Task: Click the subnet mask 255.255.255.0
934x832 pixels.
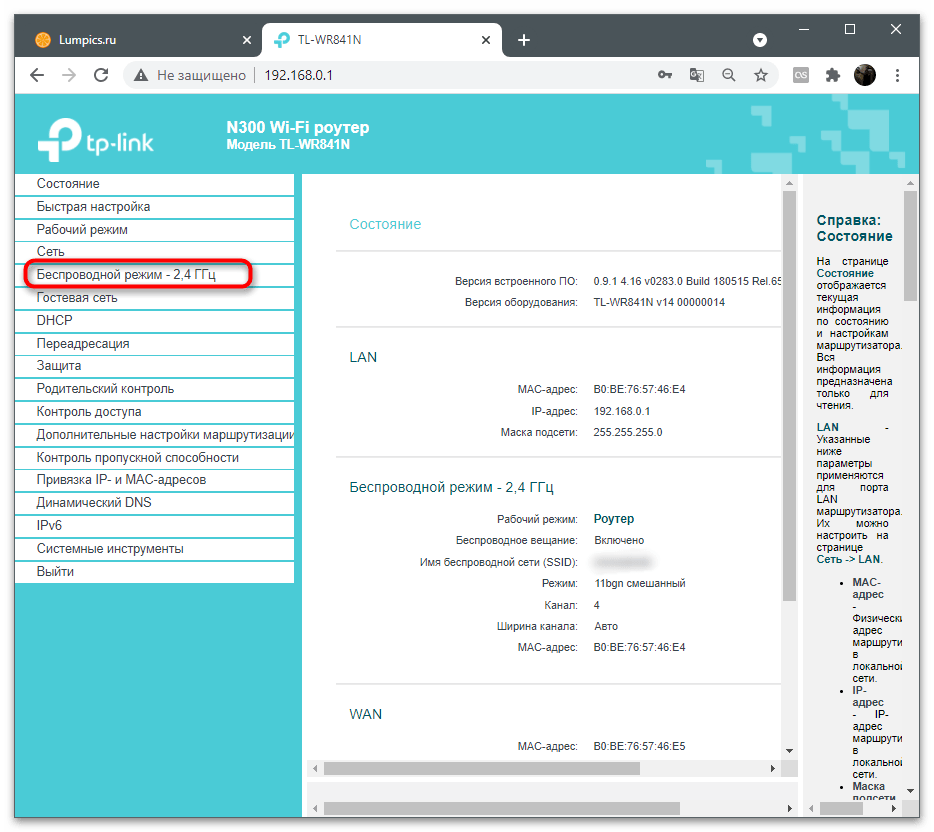Action: point(627,432)
